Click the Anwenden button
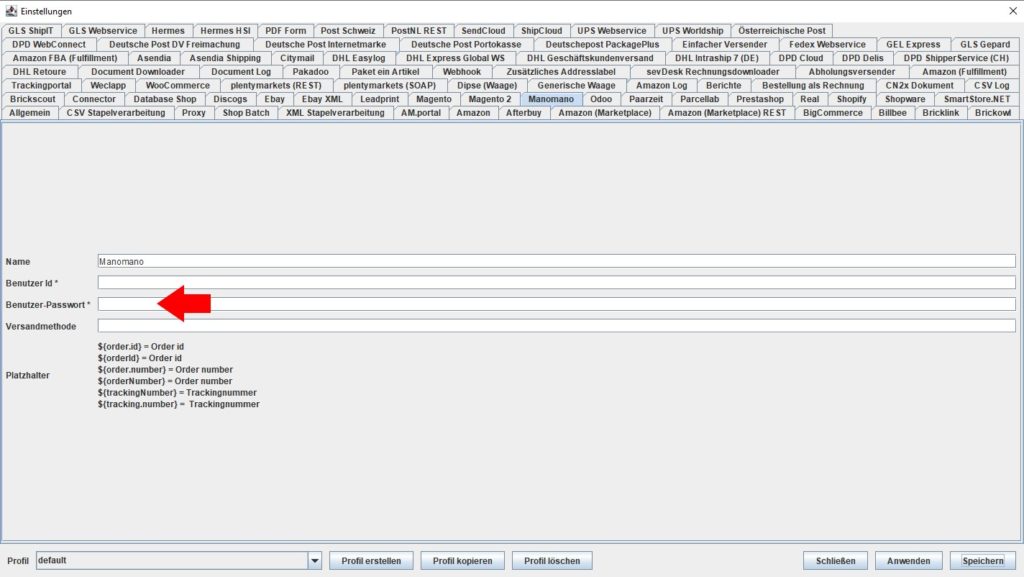Viewport: 1024px width, 577px height. [908, 561]
